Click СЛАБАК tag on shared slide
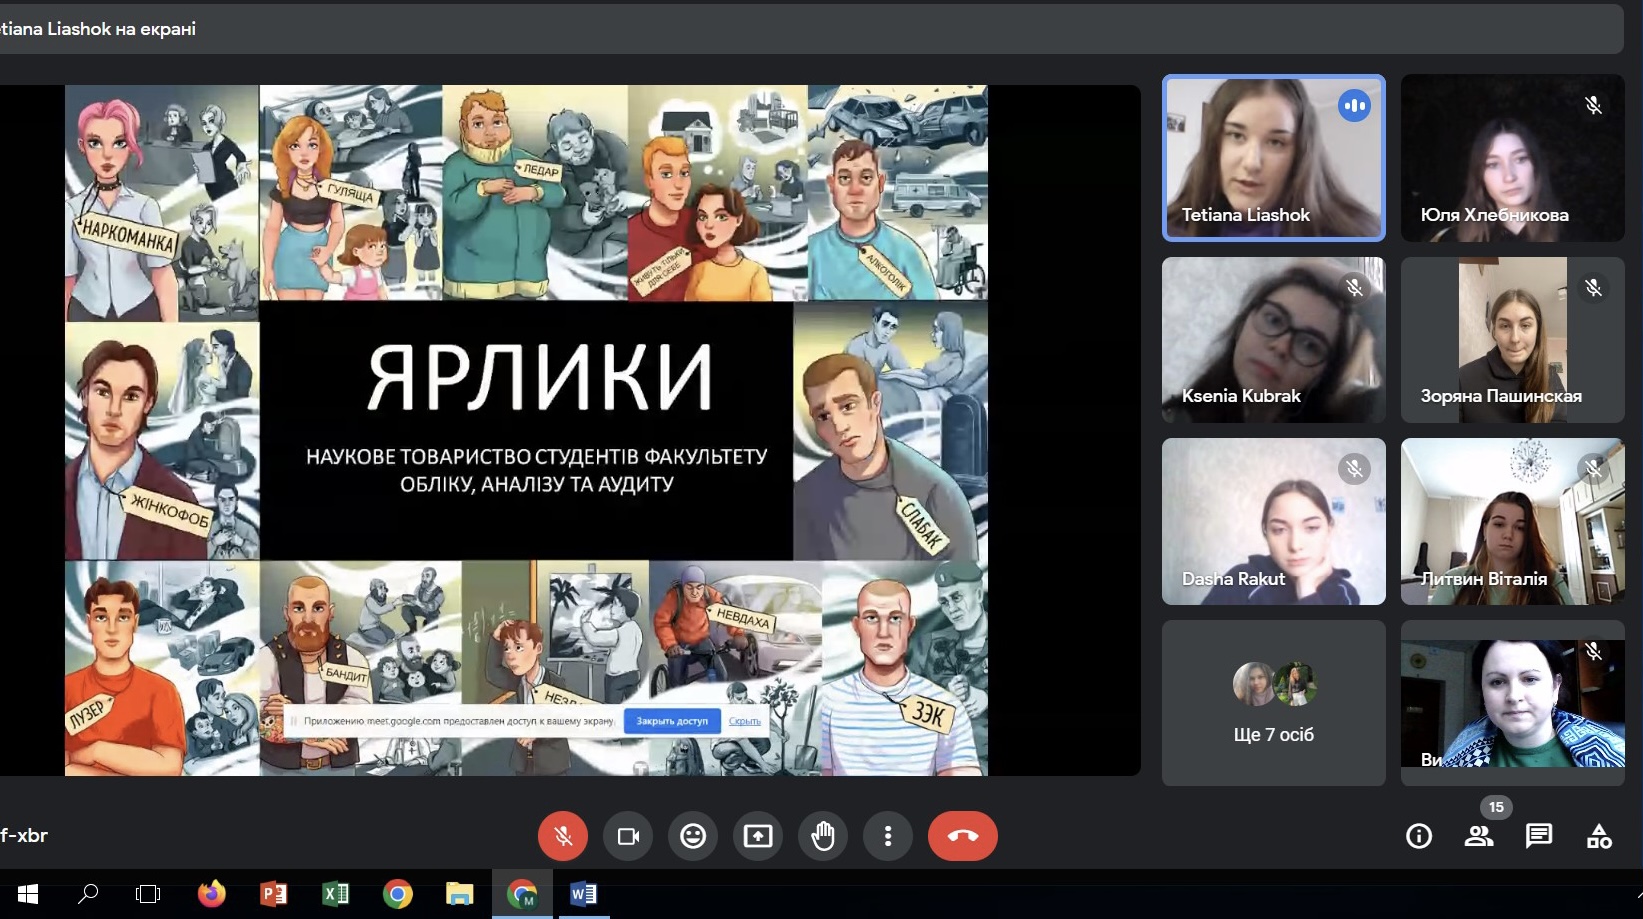The width and height of the screenshot is (1643, 919). click(x=921, y=525)
